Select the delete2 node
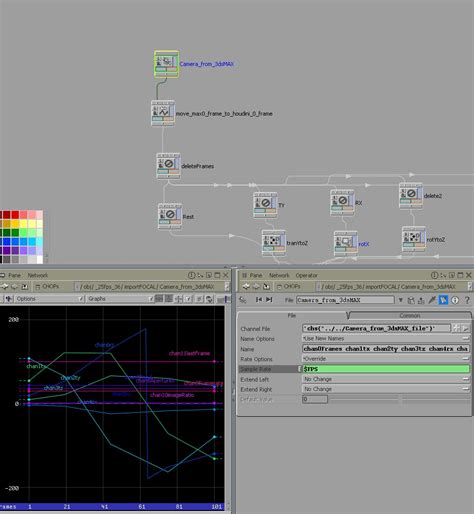This screenshot has height=514, width=474. tap(411, 196)
